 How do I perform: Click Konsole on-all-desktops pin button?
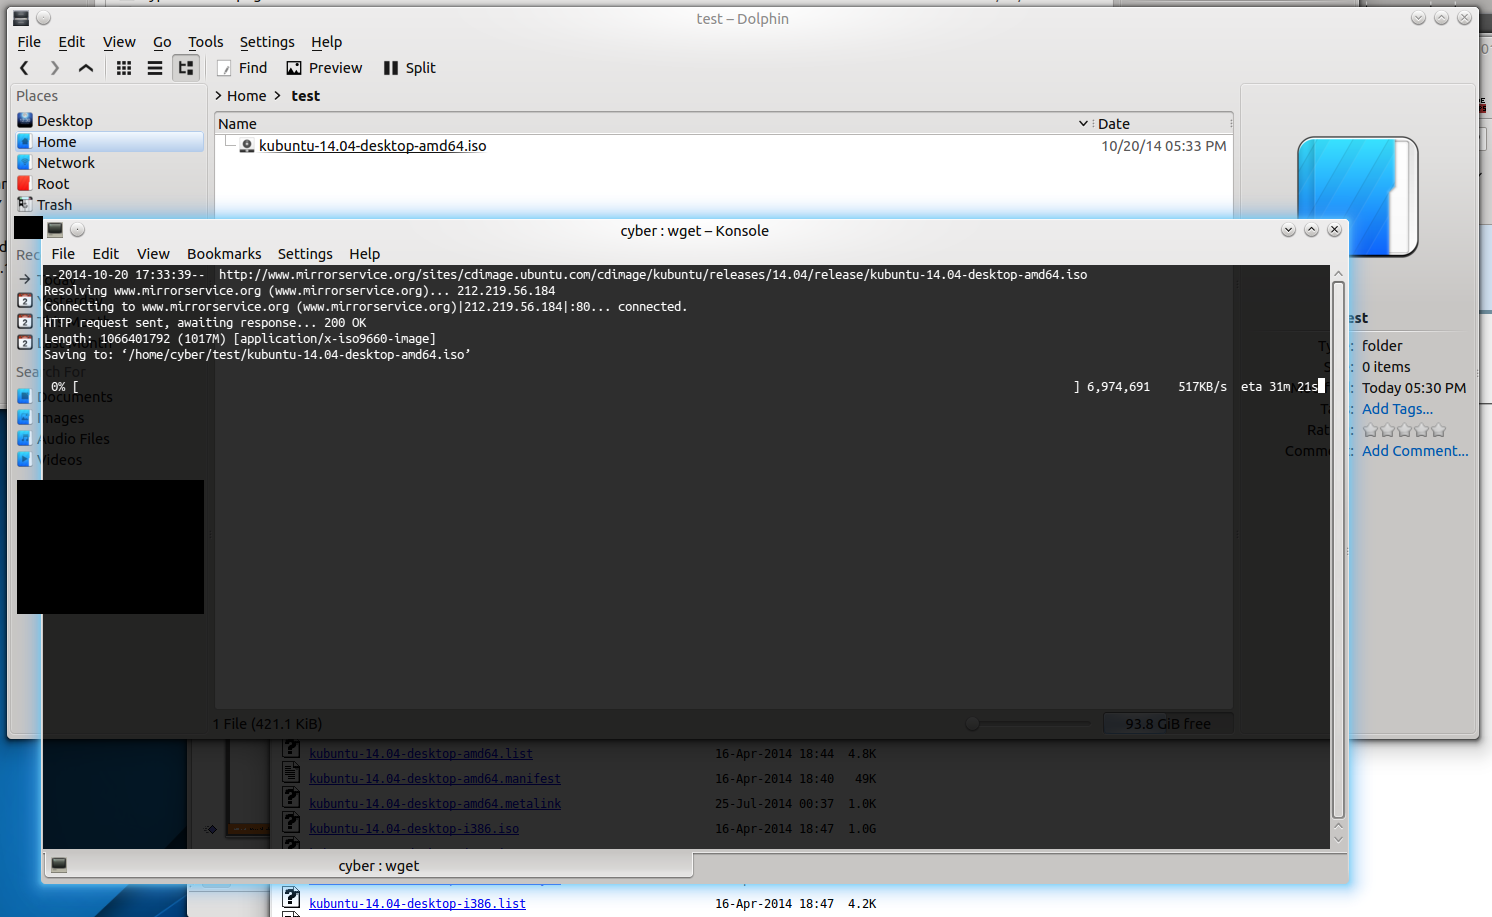78,230
